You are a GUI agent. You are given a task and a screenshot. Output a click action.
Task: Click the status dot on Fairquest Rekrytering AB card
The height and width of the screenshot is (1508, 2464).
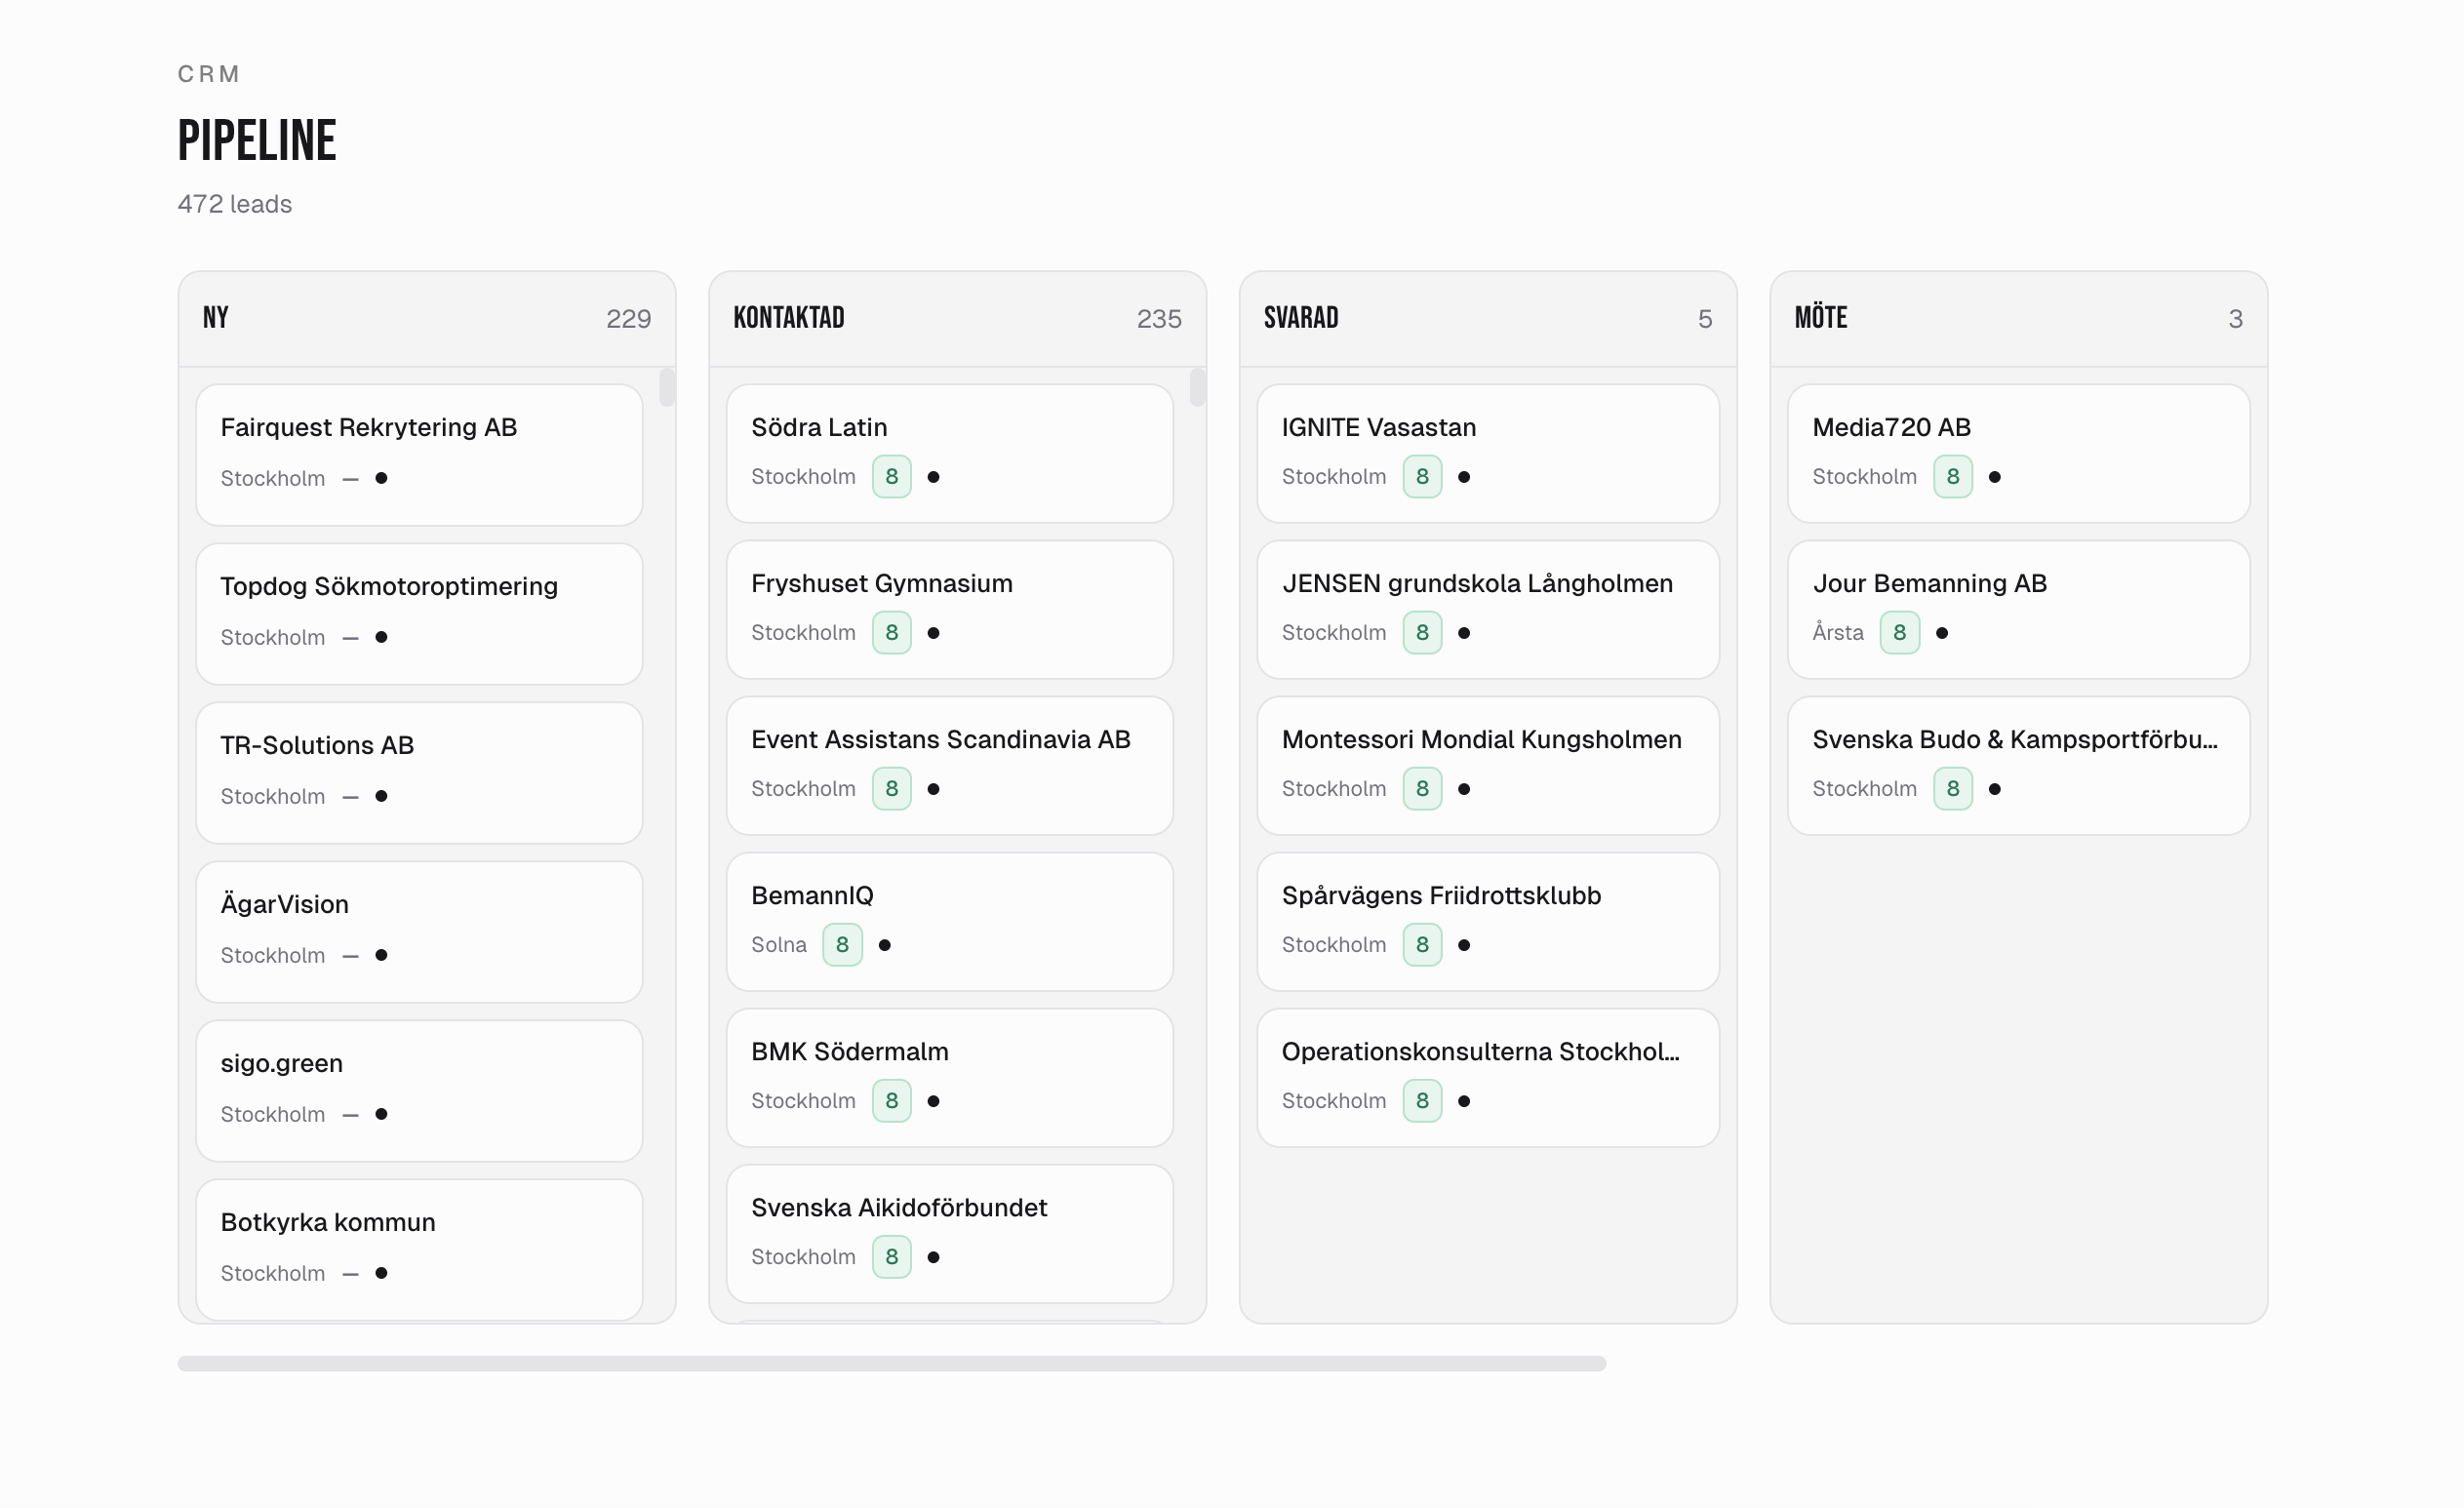pos(382,479)
